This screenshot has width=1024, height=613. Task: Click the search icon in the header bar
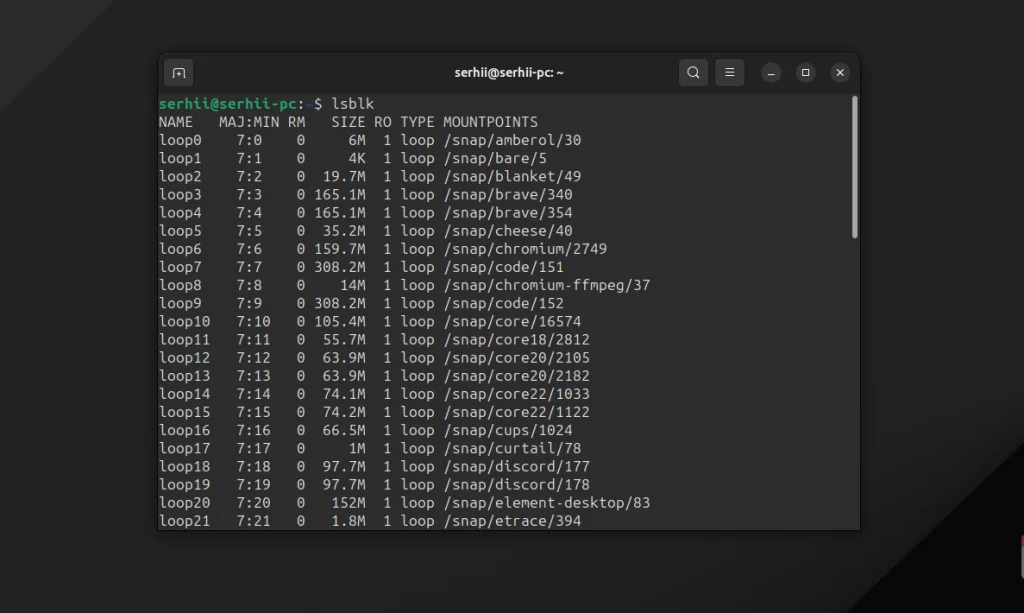(693, 73)
